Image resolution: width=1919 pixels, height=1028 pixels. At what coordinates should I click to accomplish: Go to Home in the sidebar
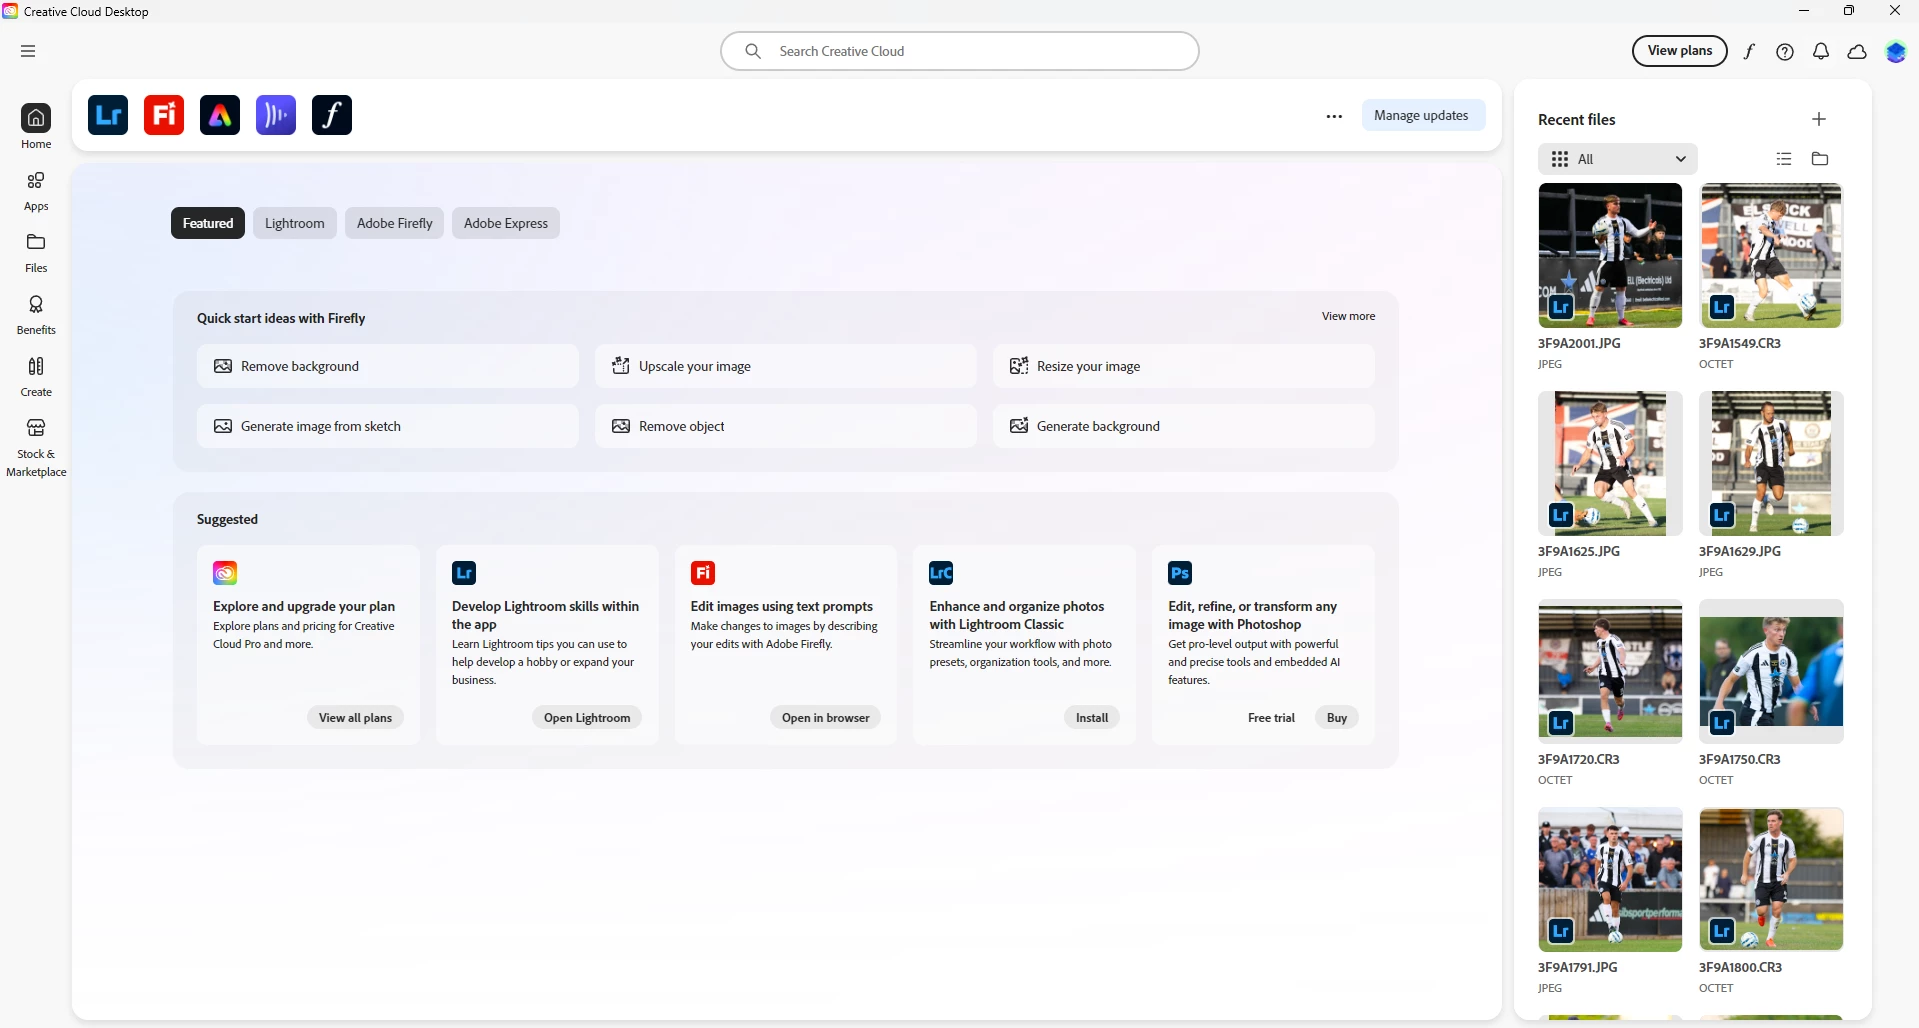36,127
